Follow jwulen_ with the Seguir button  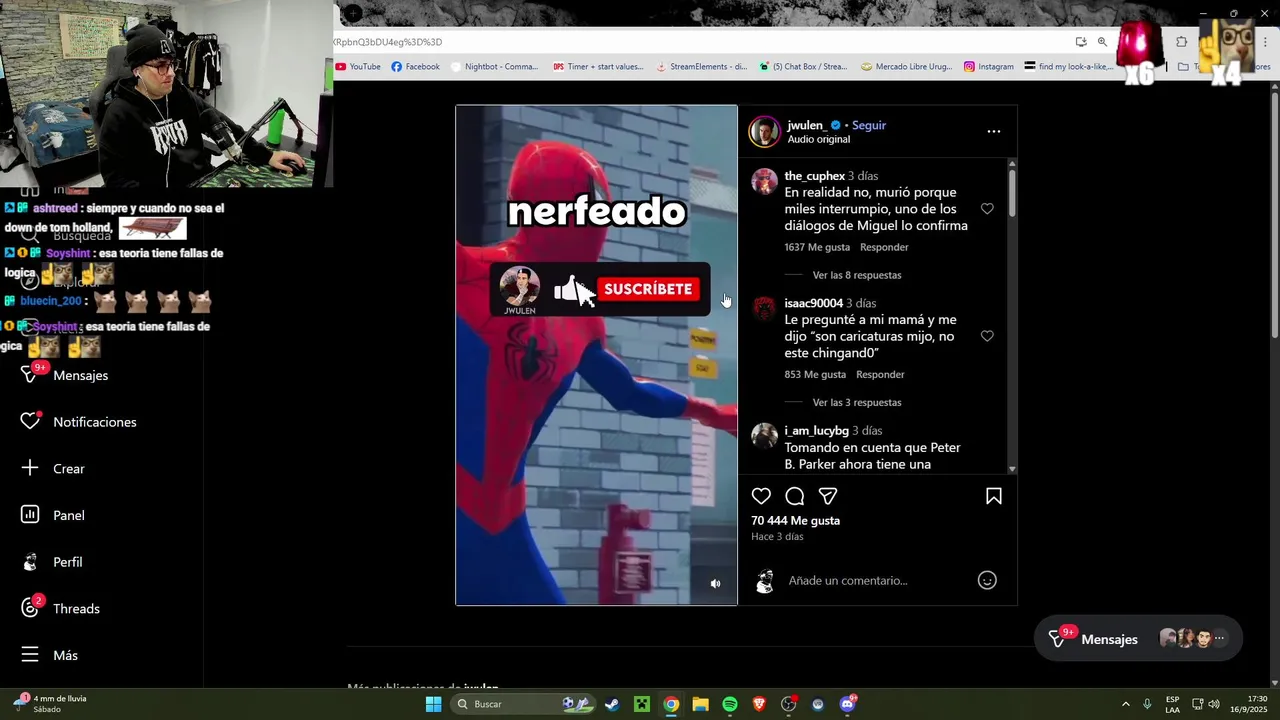coord(869,125)
